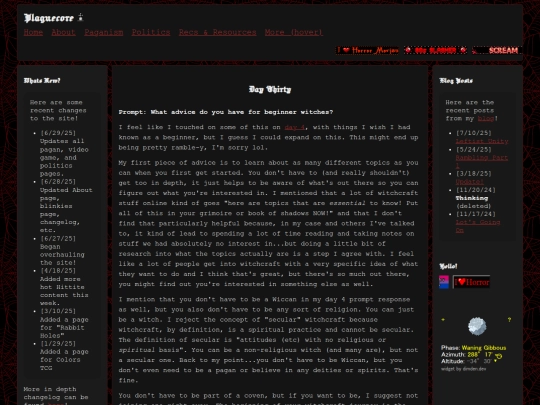The width and height of the screenshot is (540, 405).
Task: Click the Altitude reading in moon widget
Action: tap(466, 361)
